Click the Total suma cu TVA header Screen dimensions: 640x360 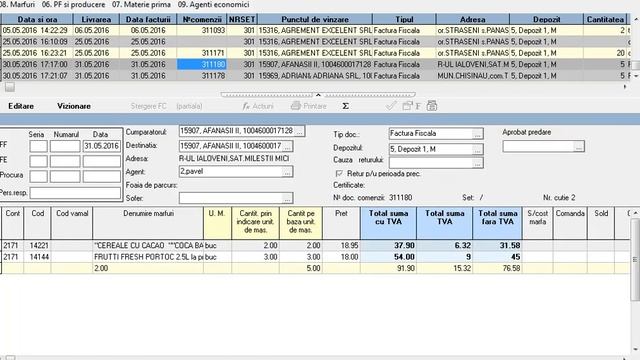coord(389,223)
